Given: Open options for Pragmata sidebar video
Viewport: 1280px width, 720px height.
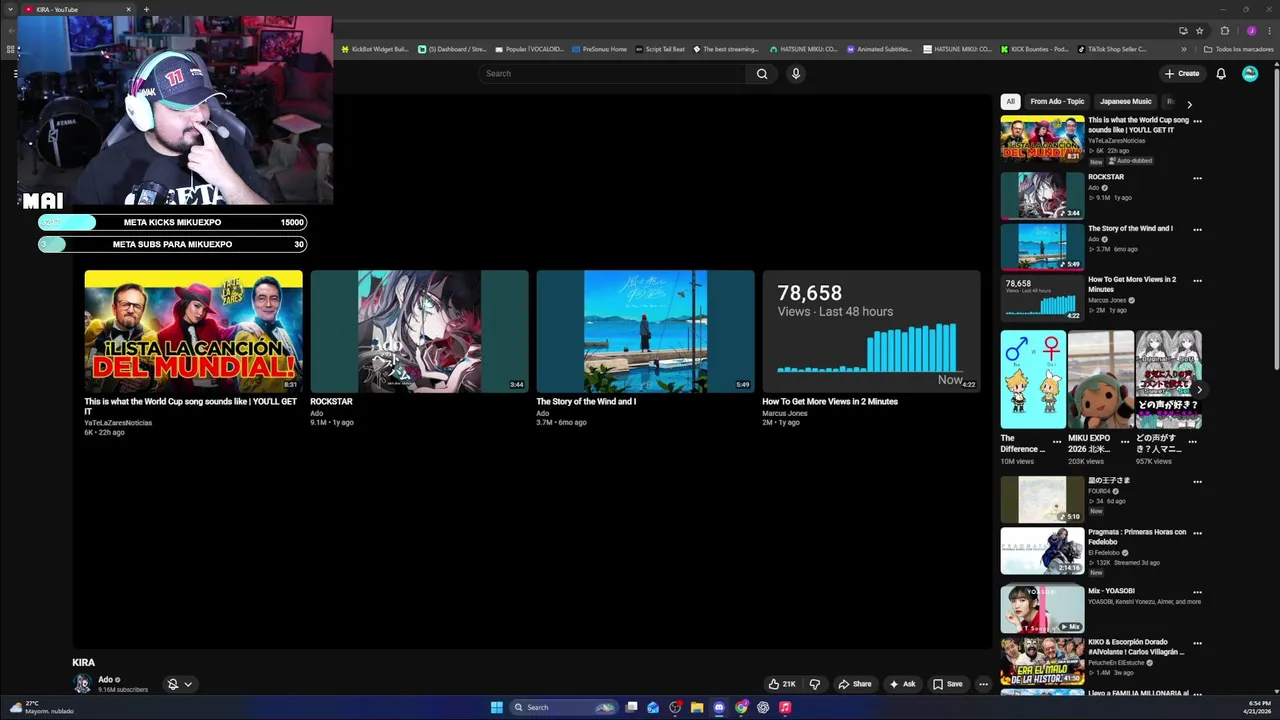Looking at the screenshot, I should pos(1197,533).
